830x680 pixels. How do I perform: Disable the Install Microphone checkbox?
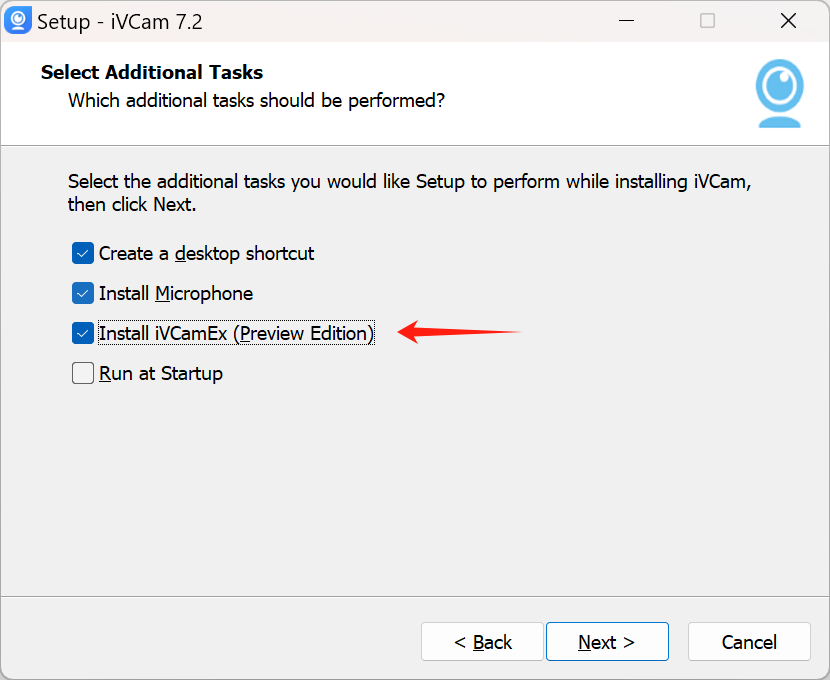coord(83,293)
